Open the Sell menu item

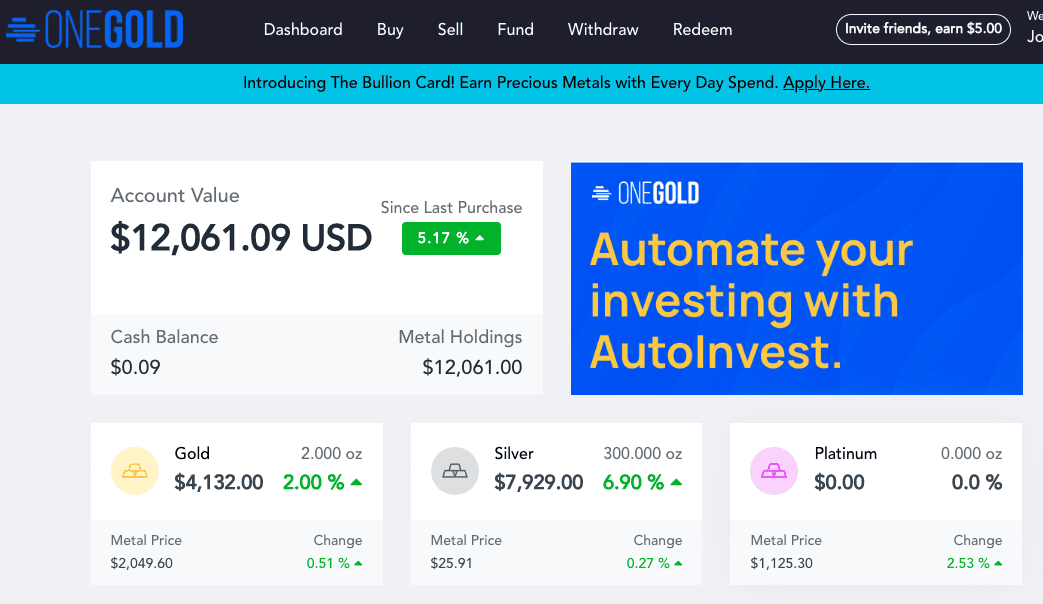click(x=450, y=29)
